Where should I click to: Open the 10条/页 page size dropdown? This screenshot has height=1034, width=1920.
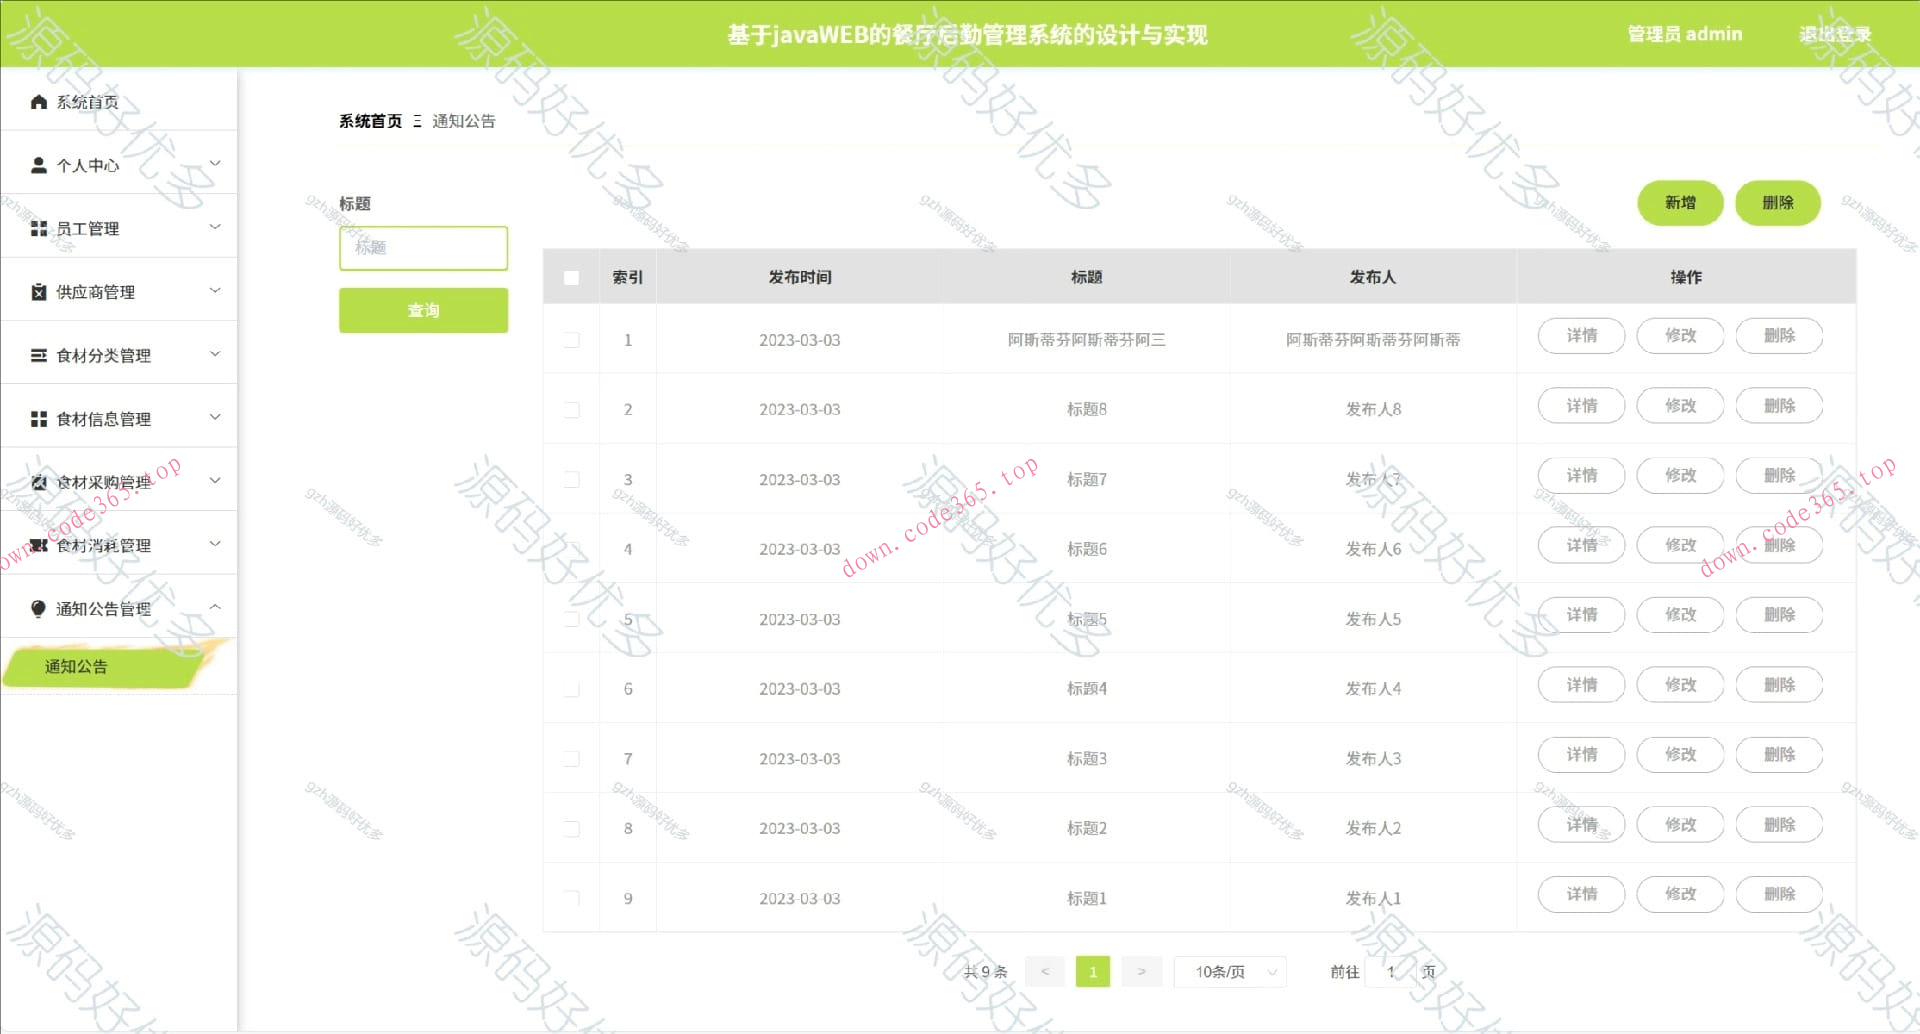pyautogui.click(x=1229, y=971)
